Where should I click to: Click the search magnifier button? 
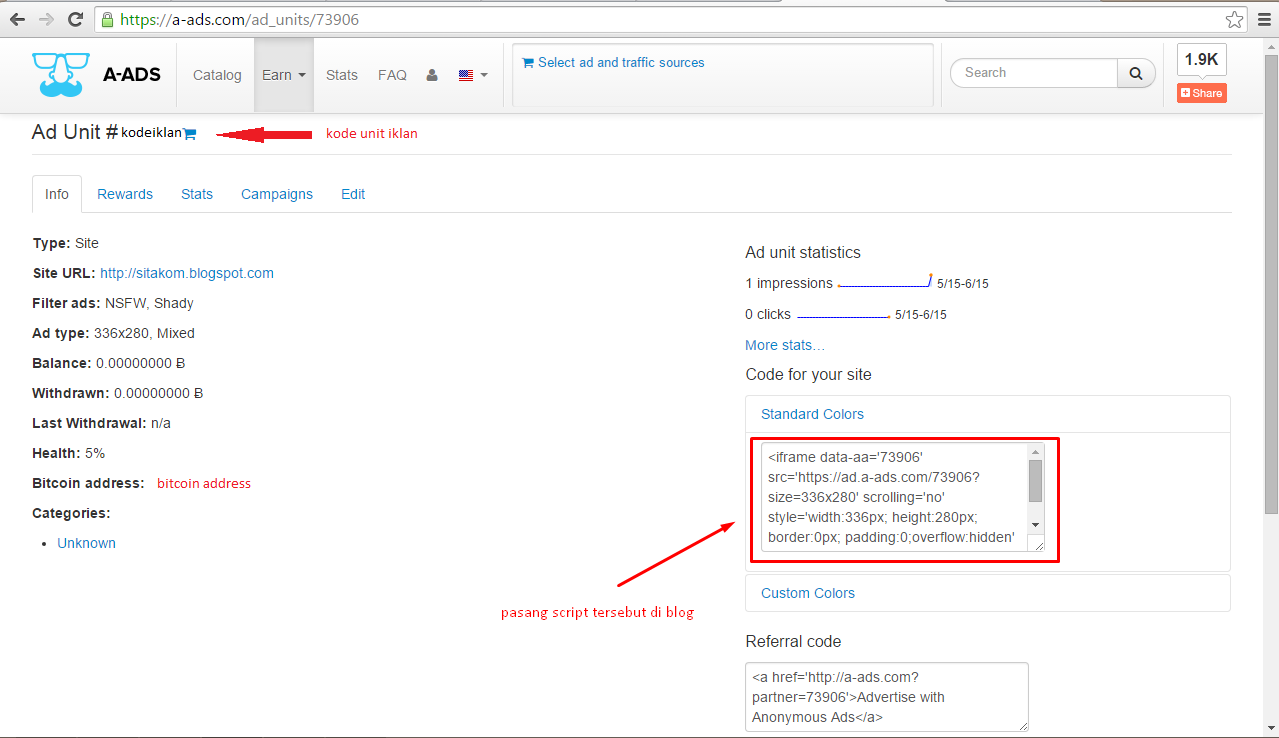coord(1136,73)
